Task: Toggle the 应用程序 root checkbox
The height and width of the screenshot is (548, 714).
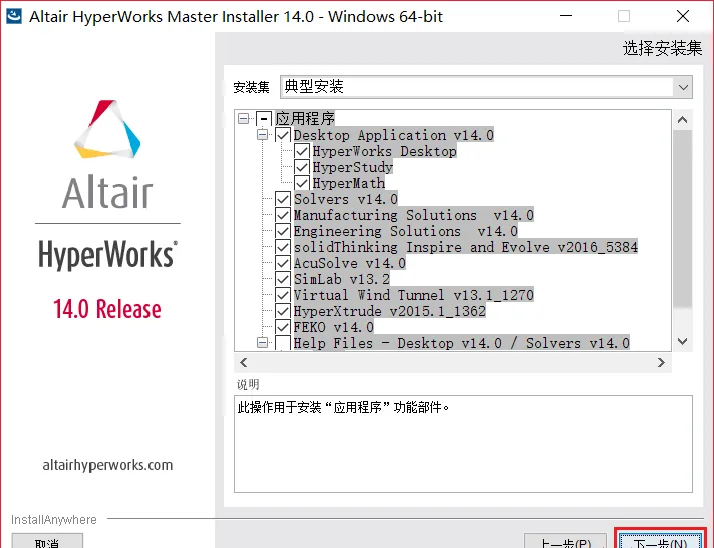Action: [x=264, y=119]
